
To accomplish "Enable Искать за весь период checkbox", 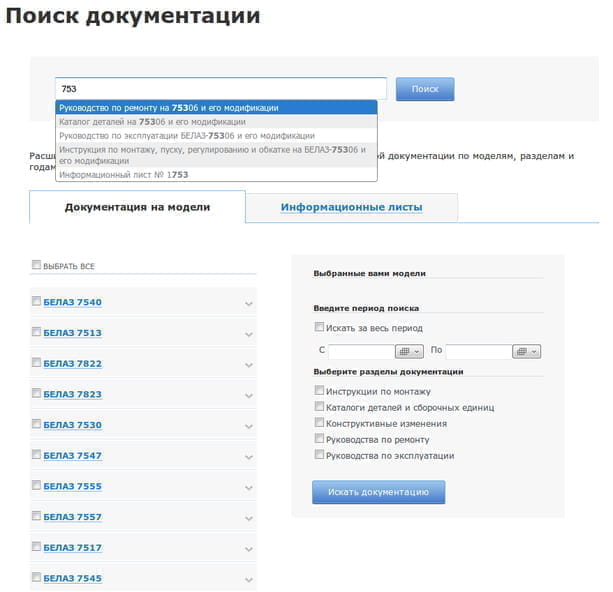I will pyautogui.click(x=319, y=326).
